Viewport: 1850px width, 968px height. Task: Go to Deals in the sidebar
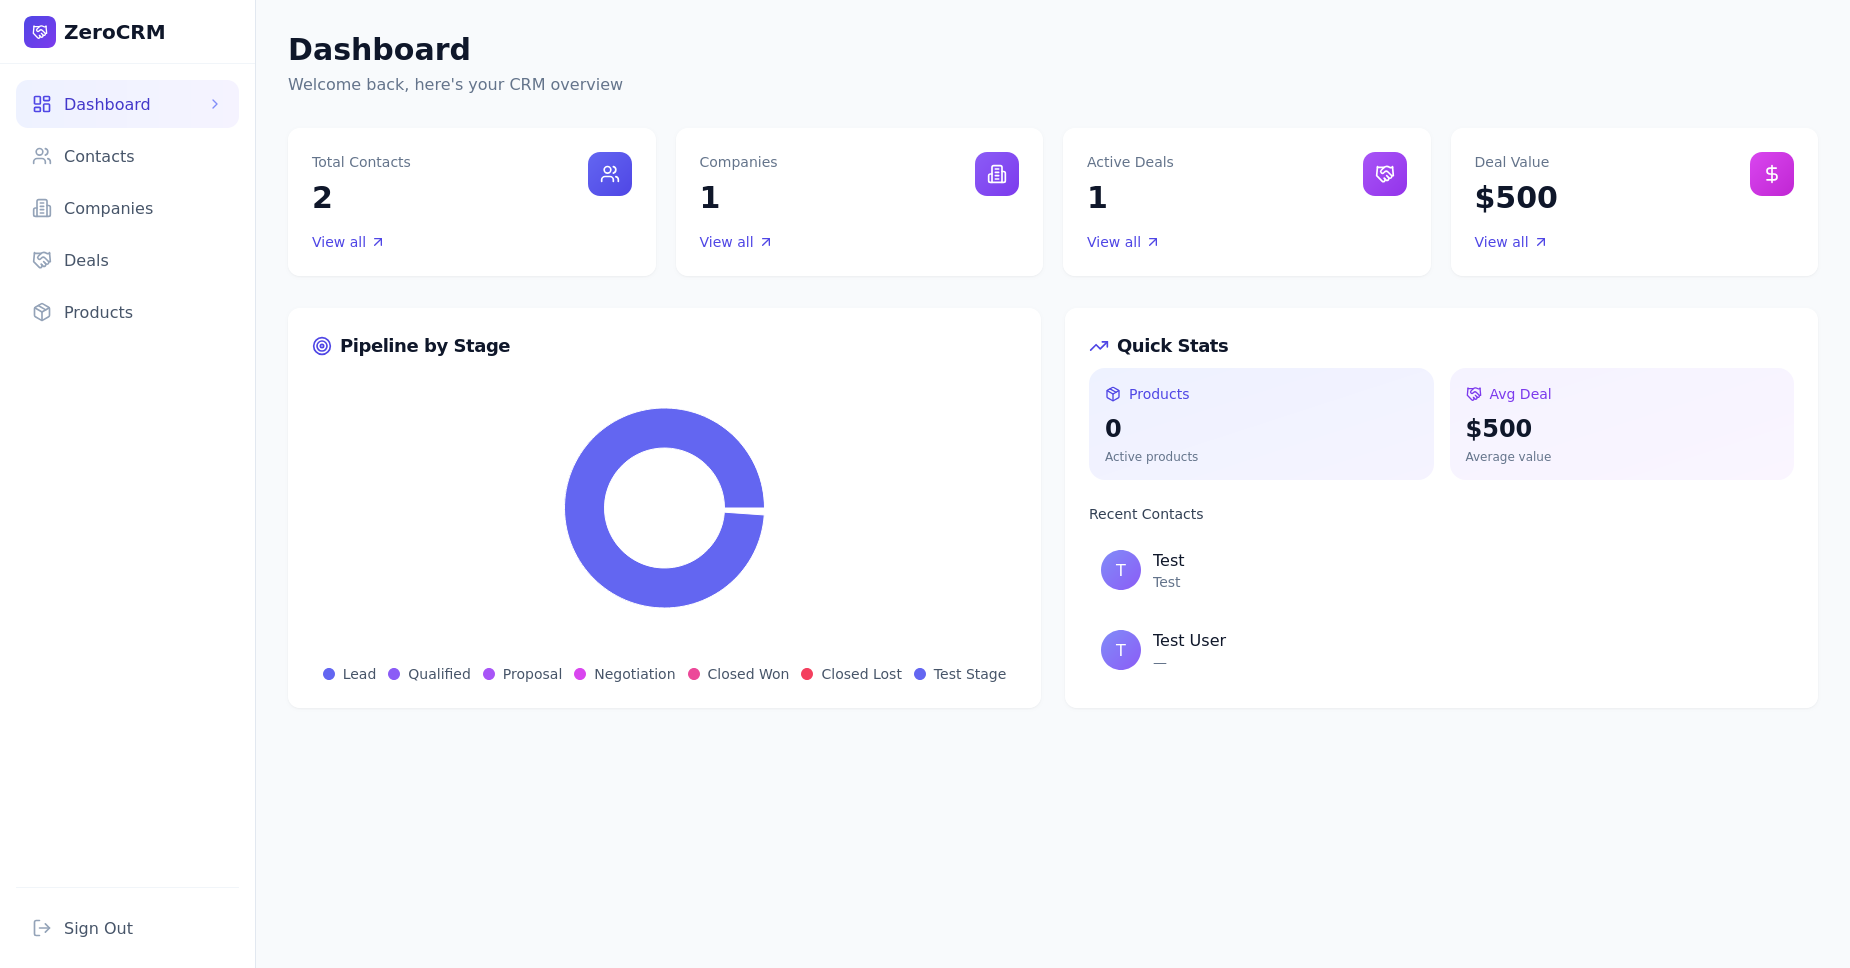[x=86, y=260]
